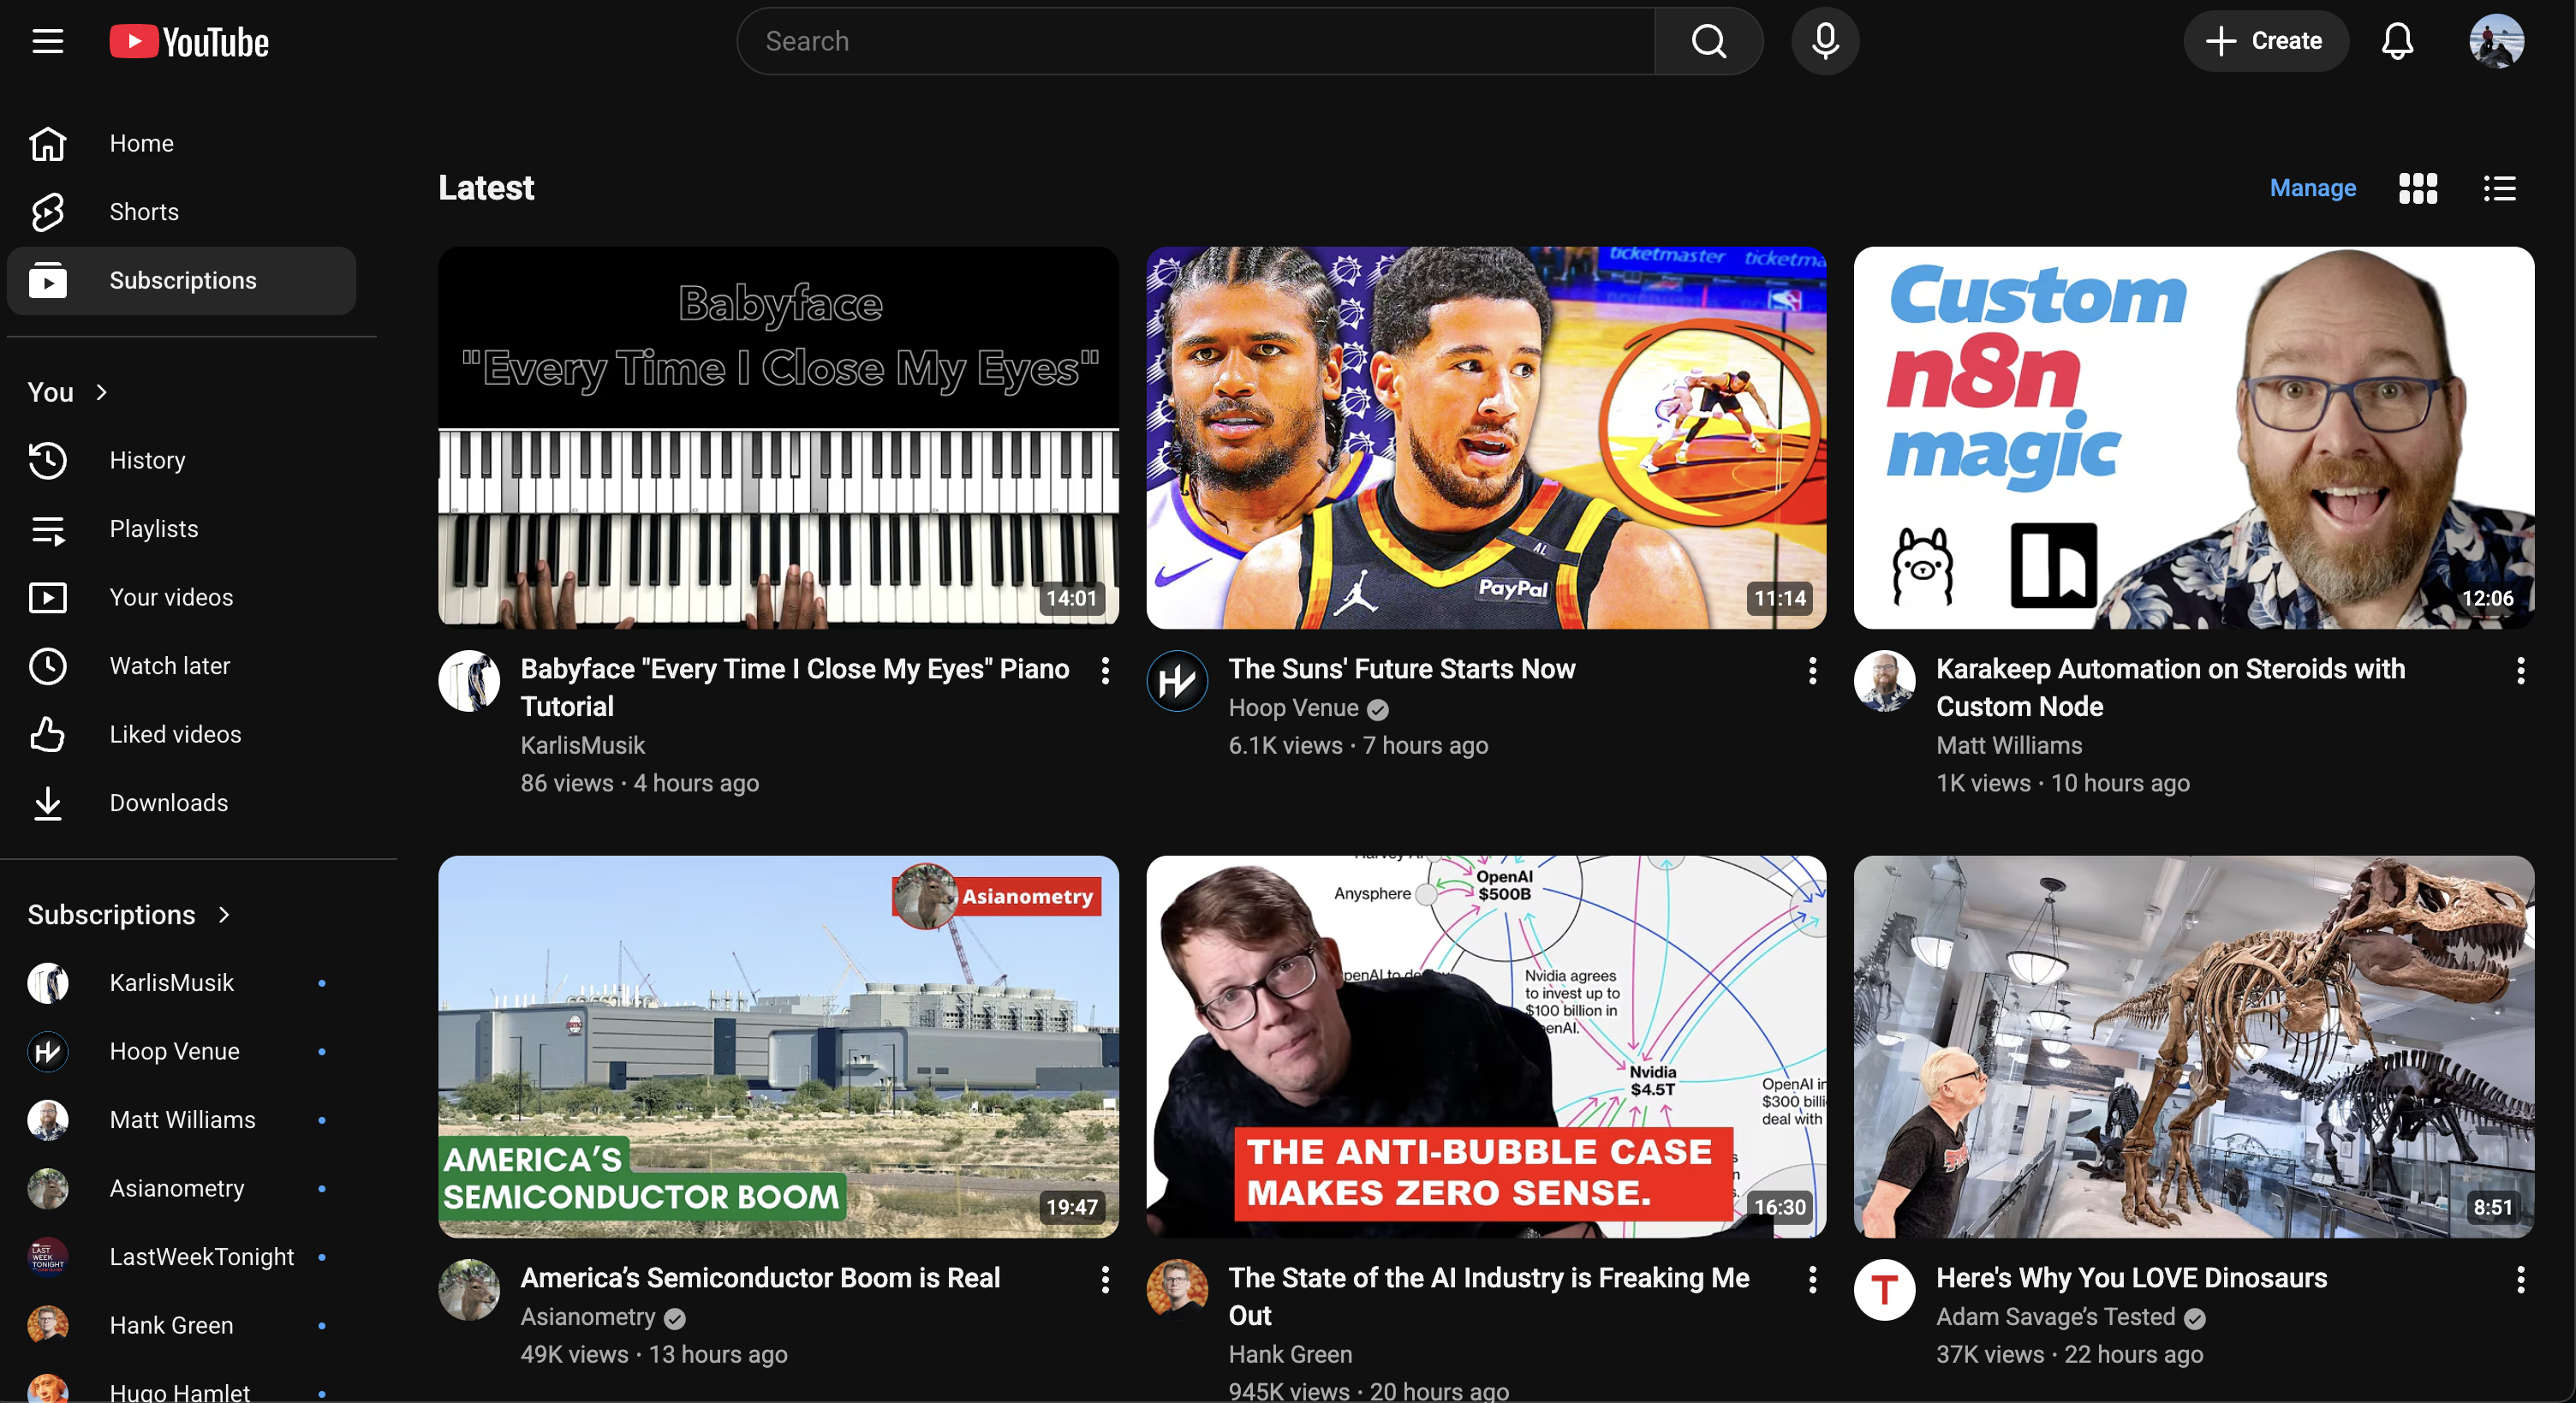Open the account avatar menu
The image size is (2576, 1403).
pos(2496,41)
